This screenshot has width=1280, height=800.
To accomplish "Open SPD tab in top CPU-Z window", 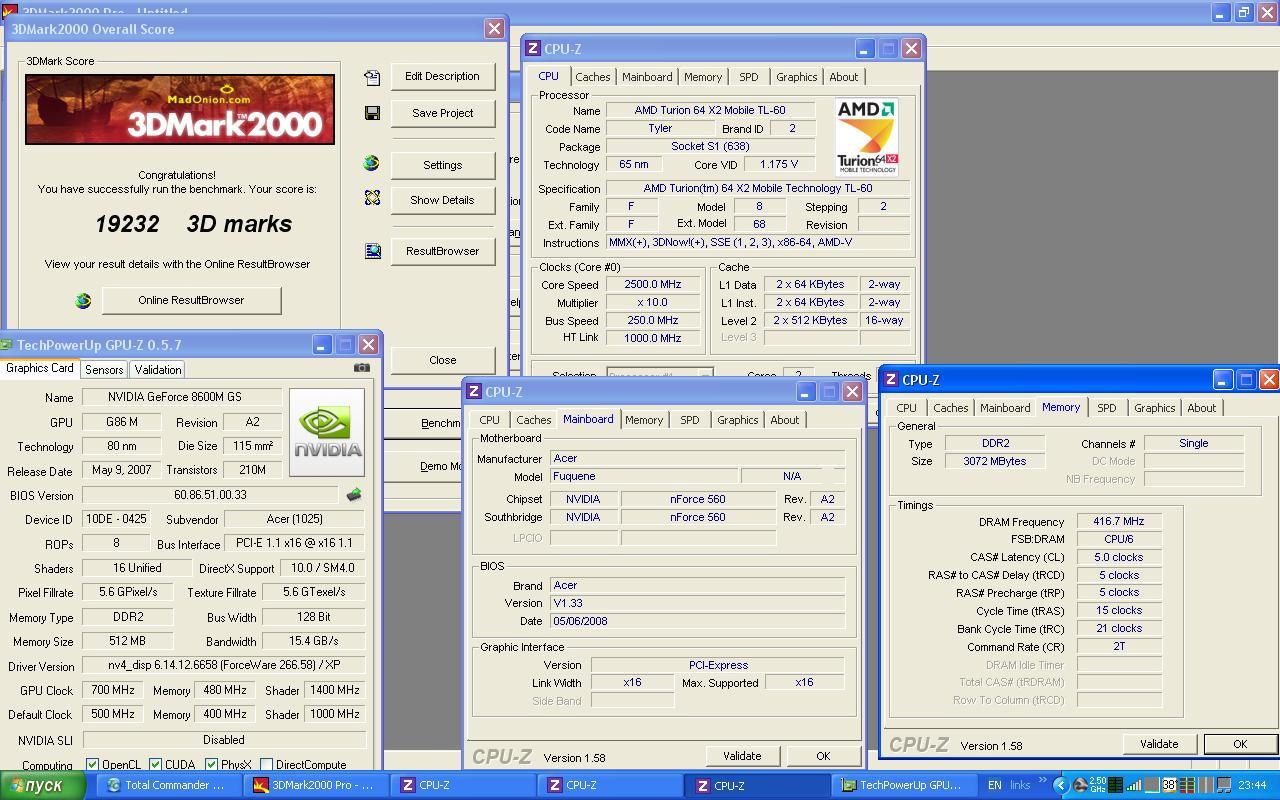I will coord(748,77).
